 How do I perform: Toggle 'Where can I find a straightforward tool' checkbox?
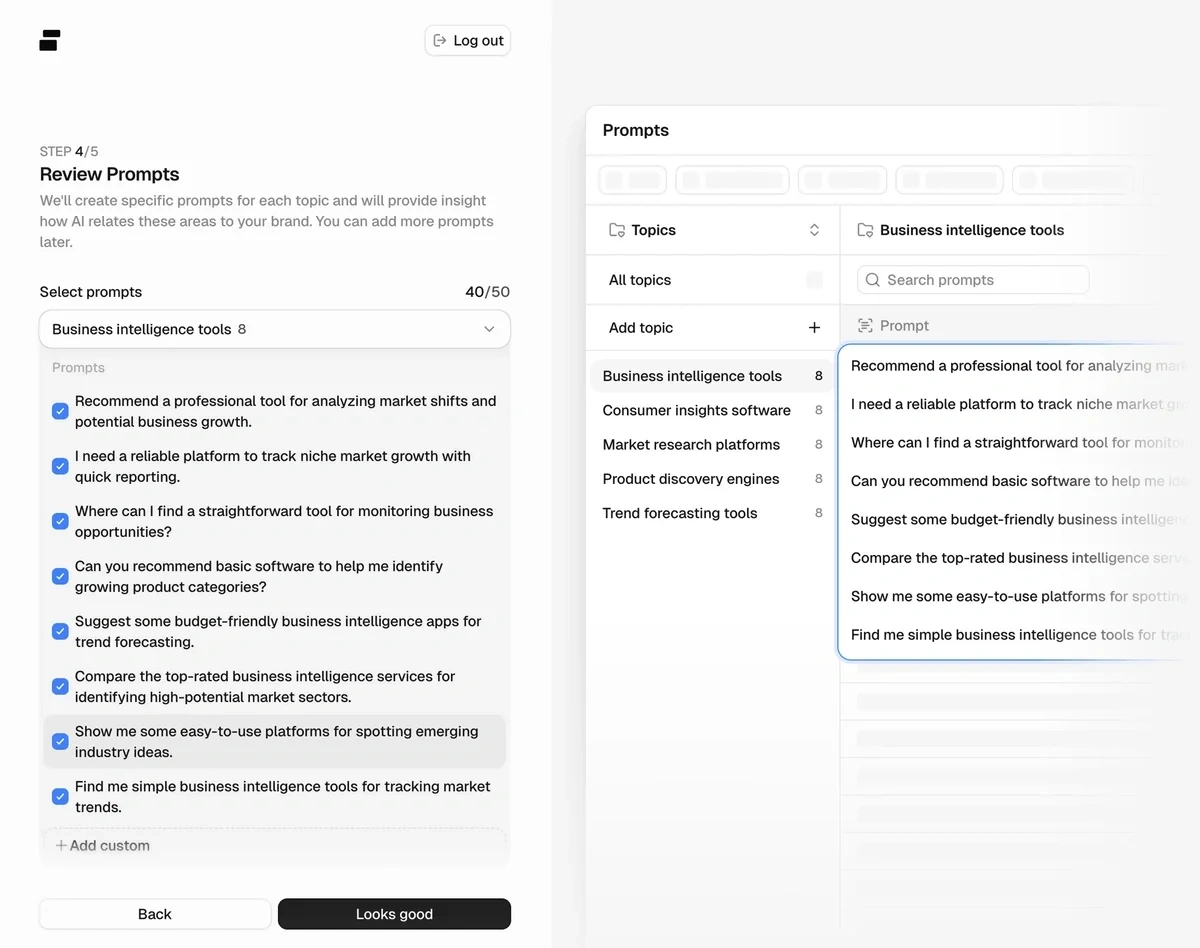60,521
